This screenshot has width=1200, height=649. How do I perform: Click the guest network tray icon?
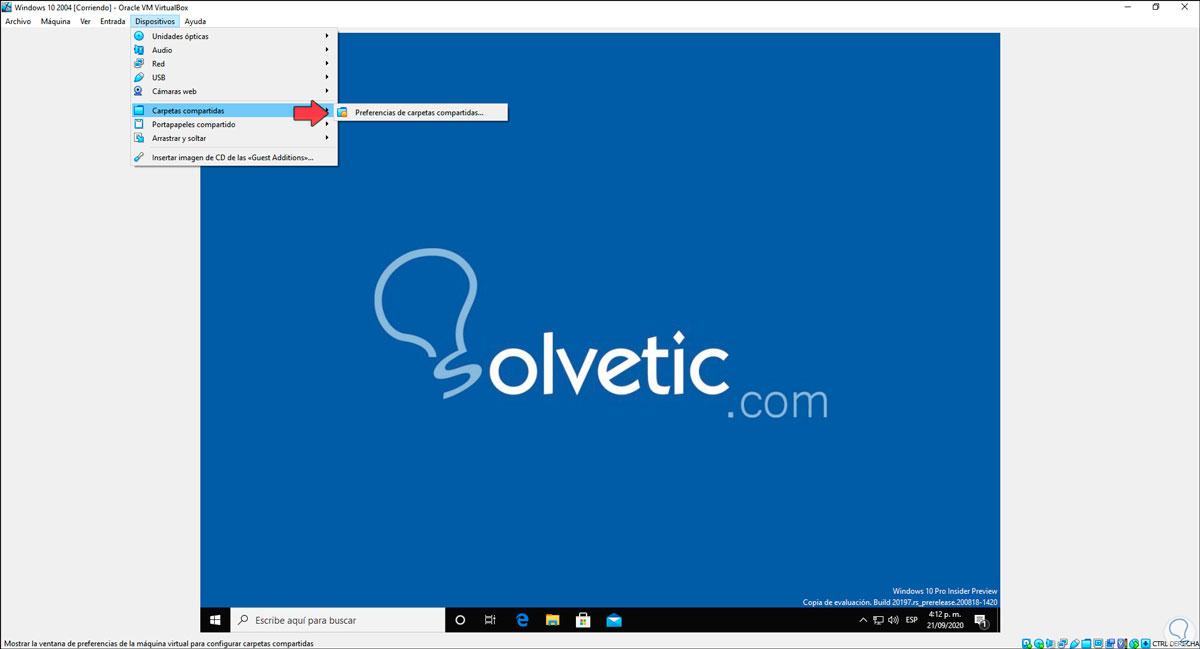[x=878, y=620]
